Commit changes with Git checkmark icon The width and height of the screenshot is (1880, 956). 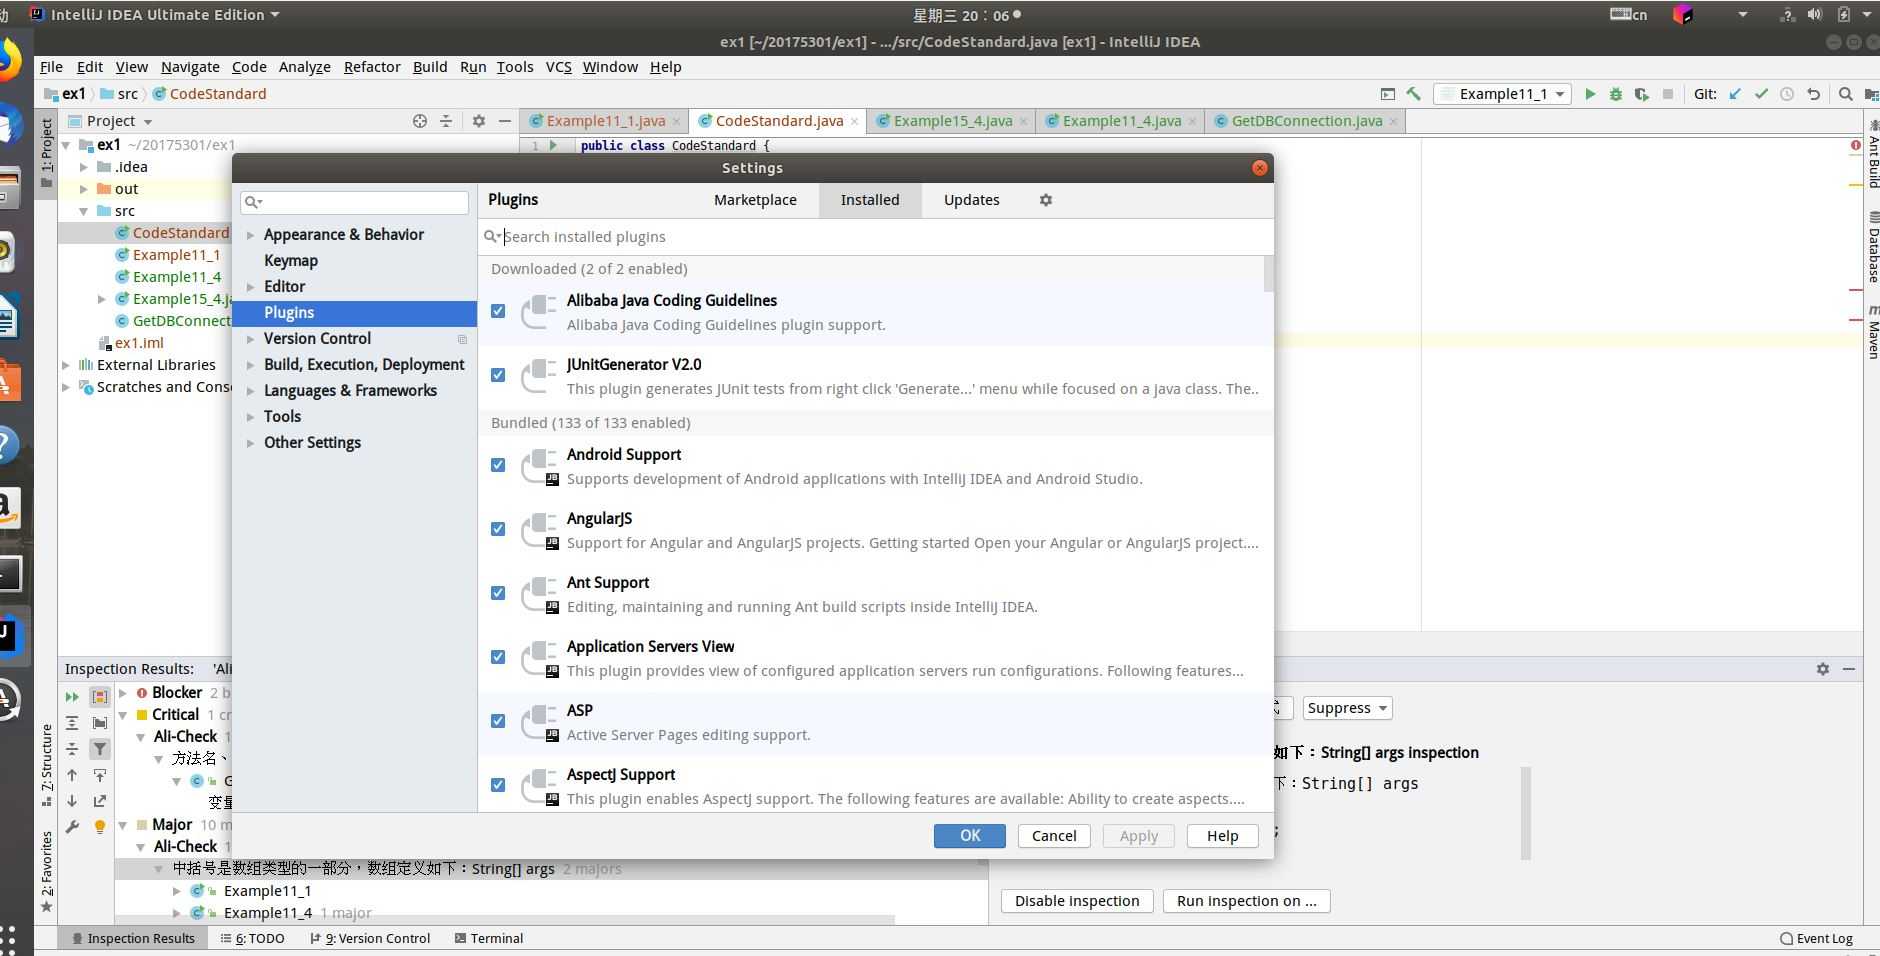coord(1761,94)
